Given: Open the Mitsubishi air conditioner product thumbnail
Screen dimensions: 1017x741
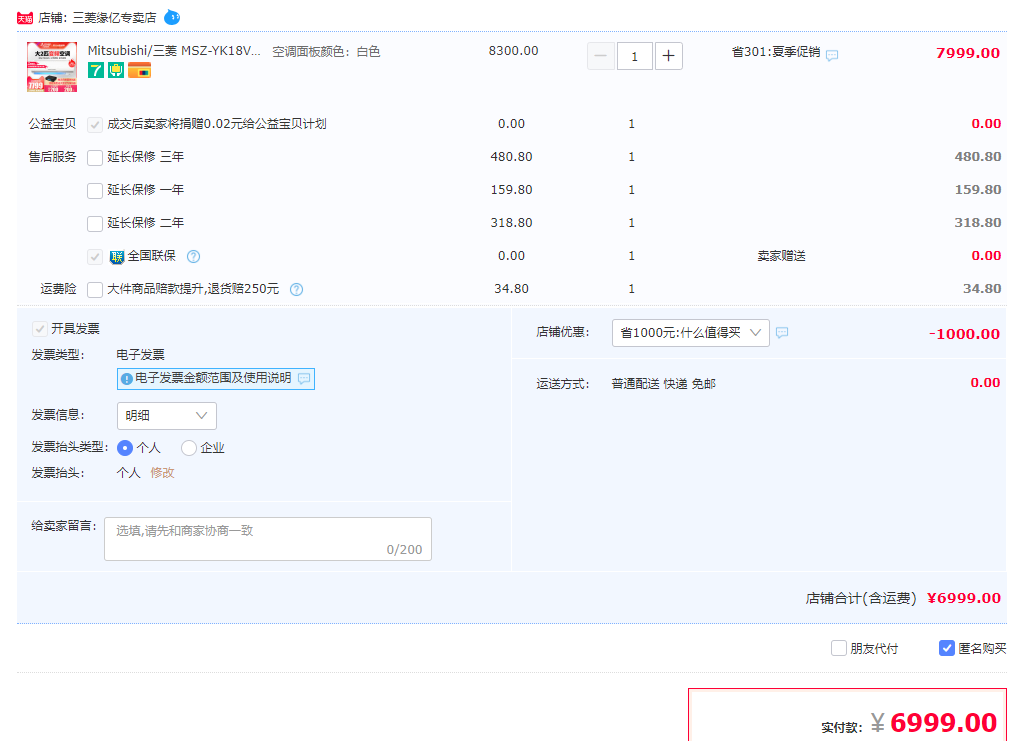Looking at the screenshot, I should coord(52,67).
